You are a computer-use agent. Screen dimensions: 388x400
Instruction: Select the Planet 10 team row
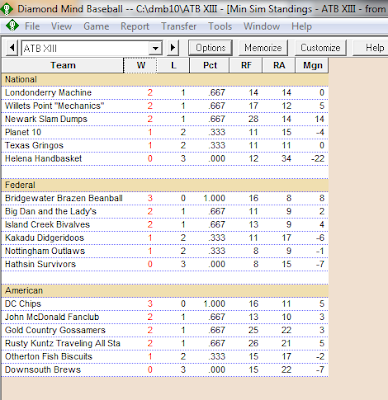click(x=165, y=132)
